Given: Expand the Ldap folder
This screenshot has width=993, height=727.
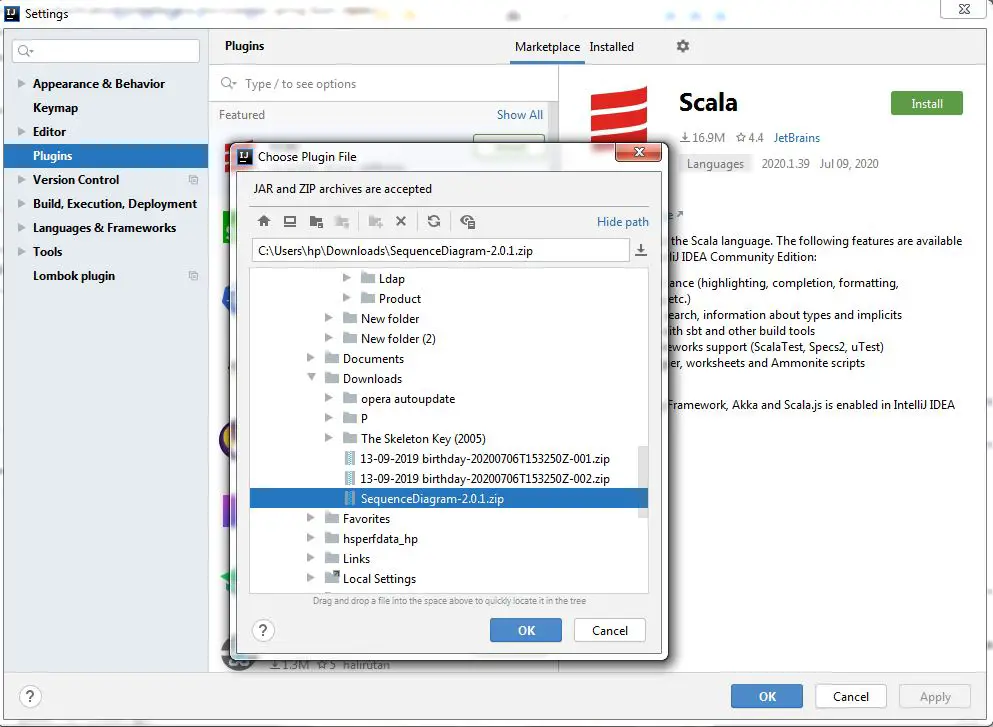Looking at the screenshot, I should pyautogui.click(x=346, y=277).
